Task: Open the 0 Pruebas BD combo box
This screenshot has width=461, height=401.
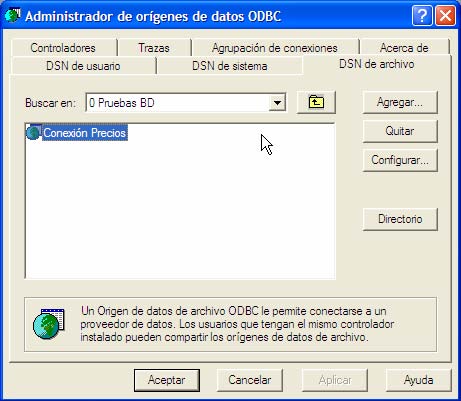Action: tap(186, 103)
